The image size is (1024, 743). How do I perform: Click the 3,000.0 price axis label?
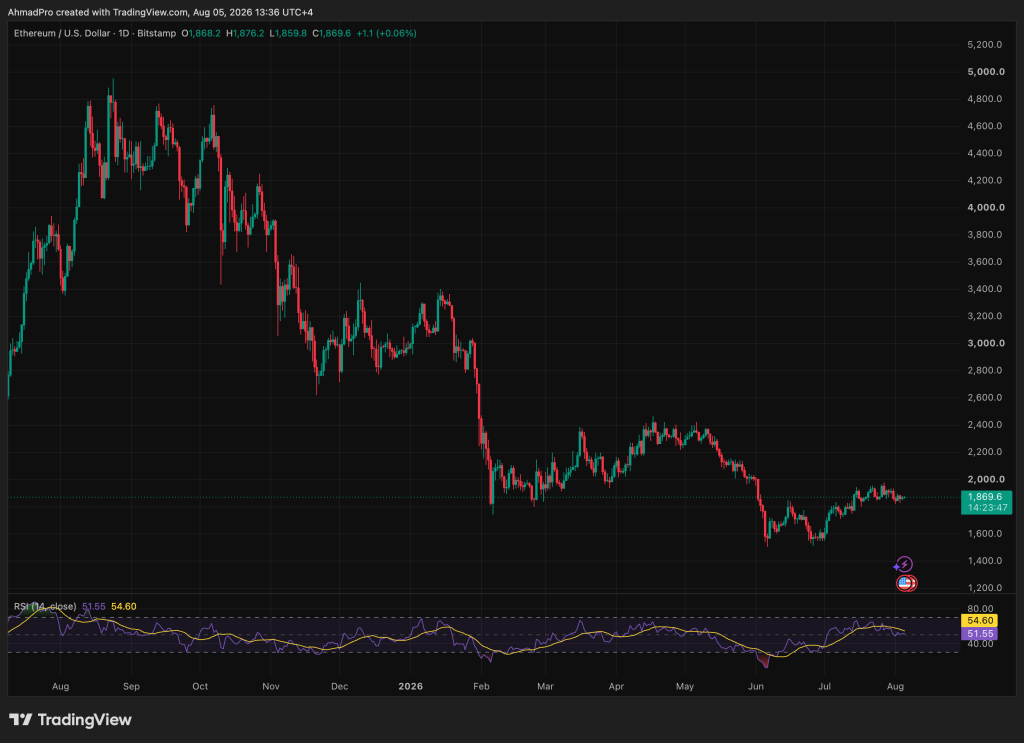(x=985, y=343)
